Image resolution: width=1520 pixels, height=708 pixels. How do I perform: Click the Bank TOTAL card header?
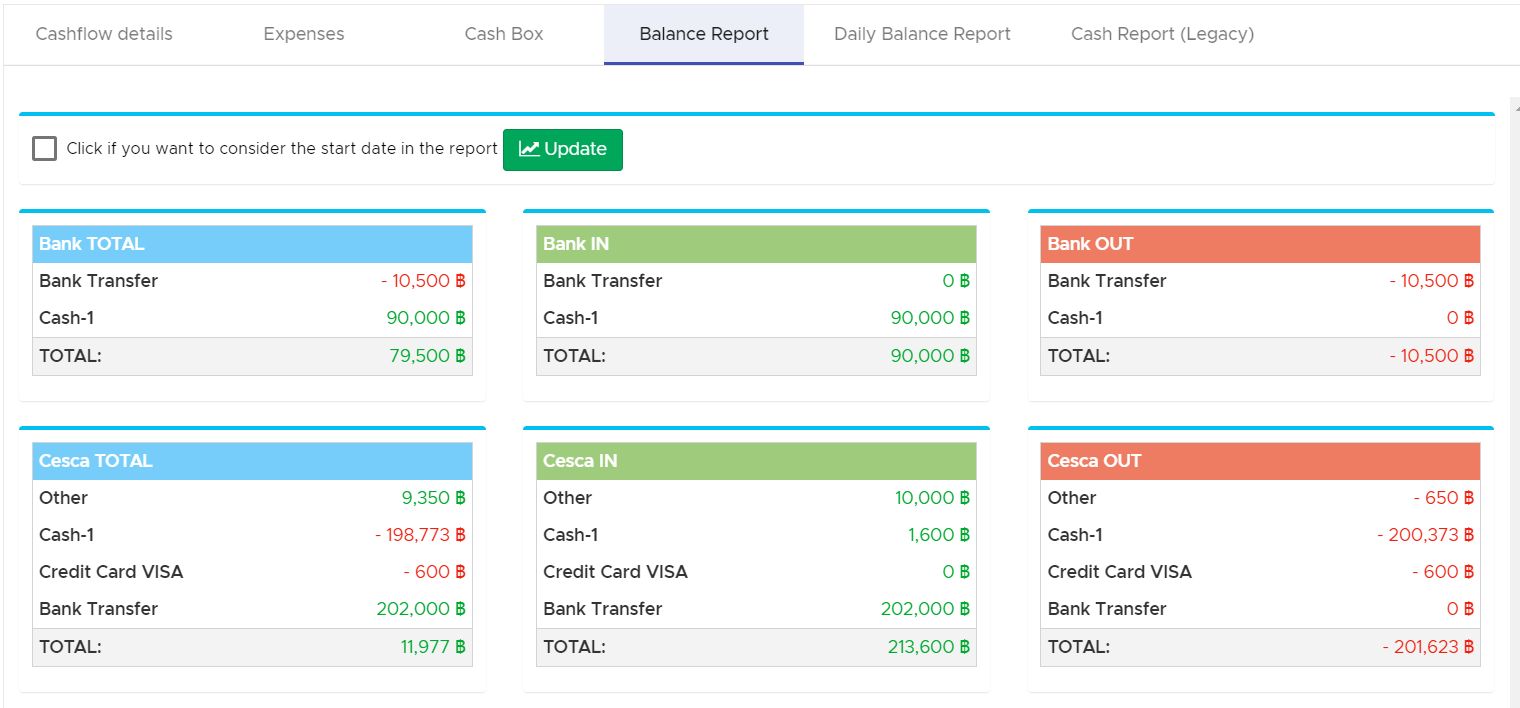tap(252, 244)
